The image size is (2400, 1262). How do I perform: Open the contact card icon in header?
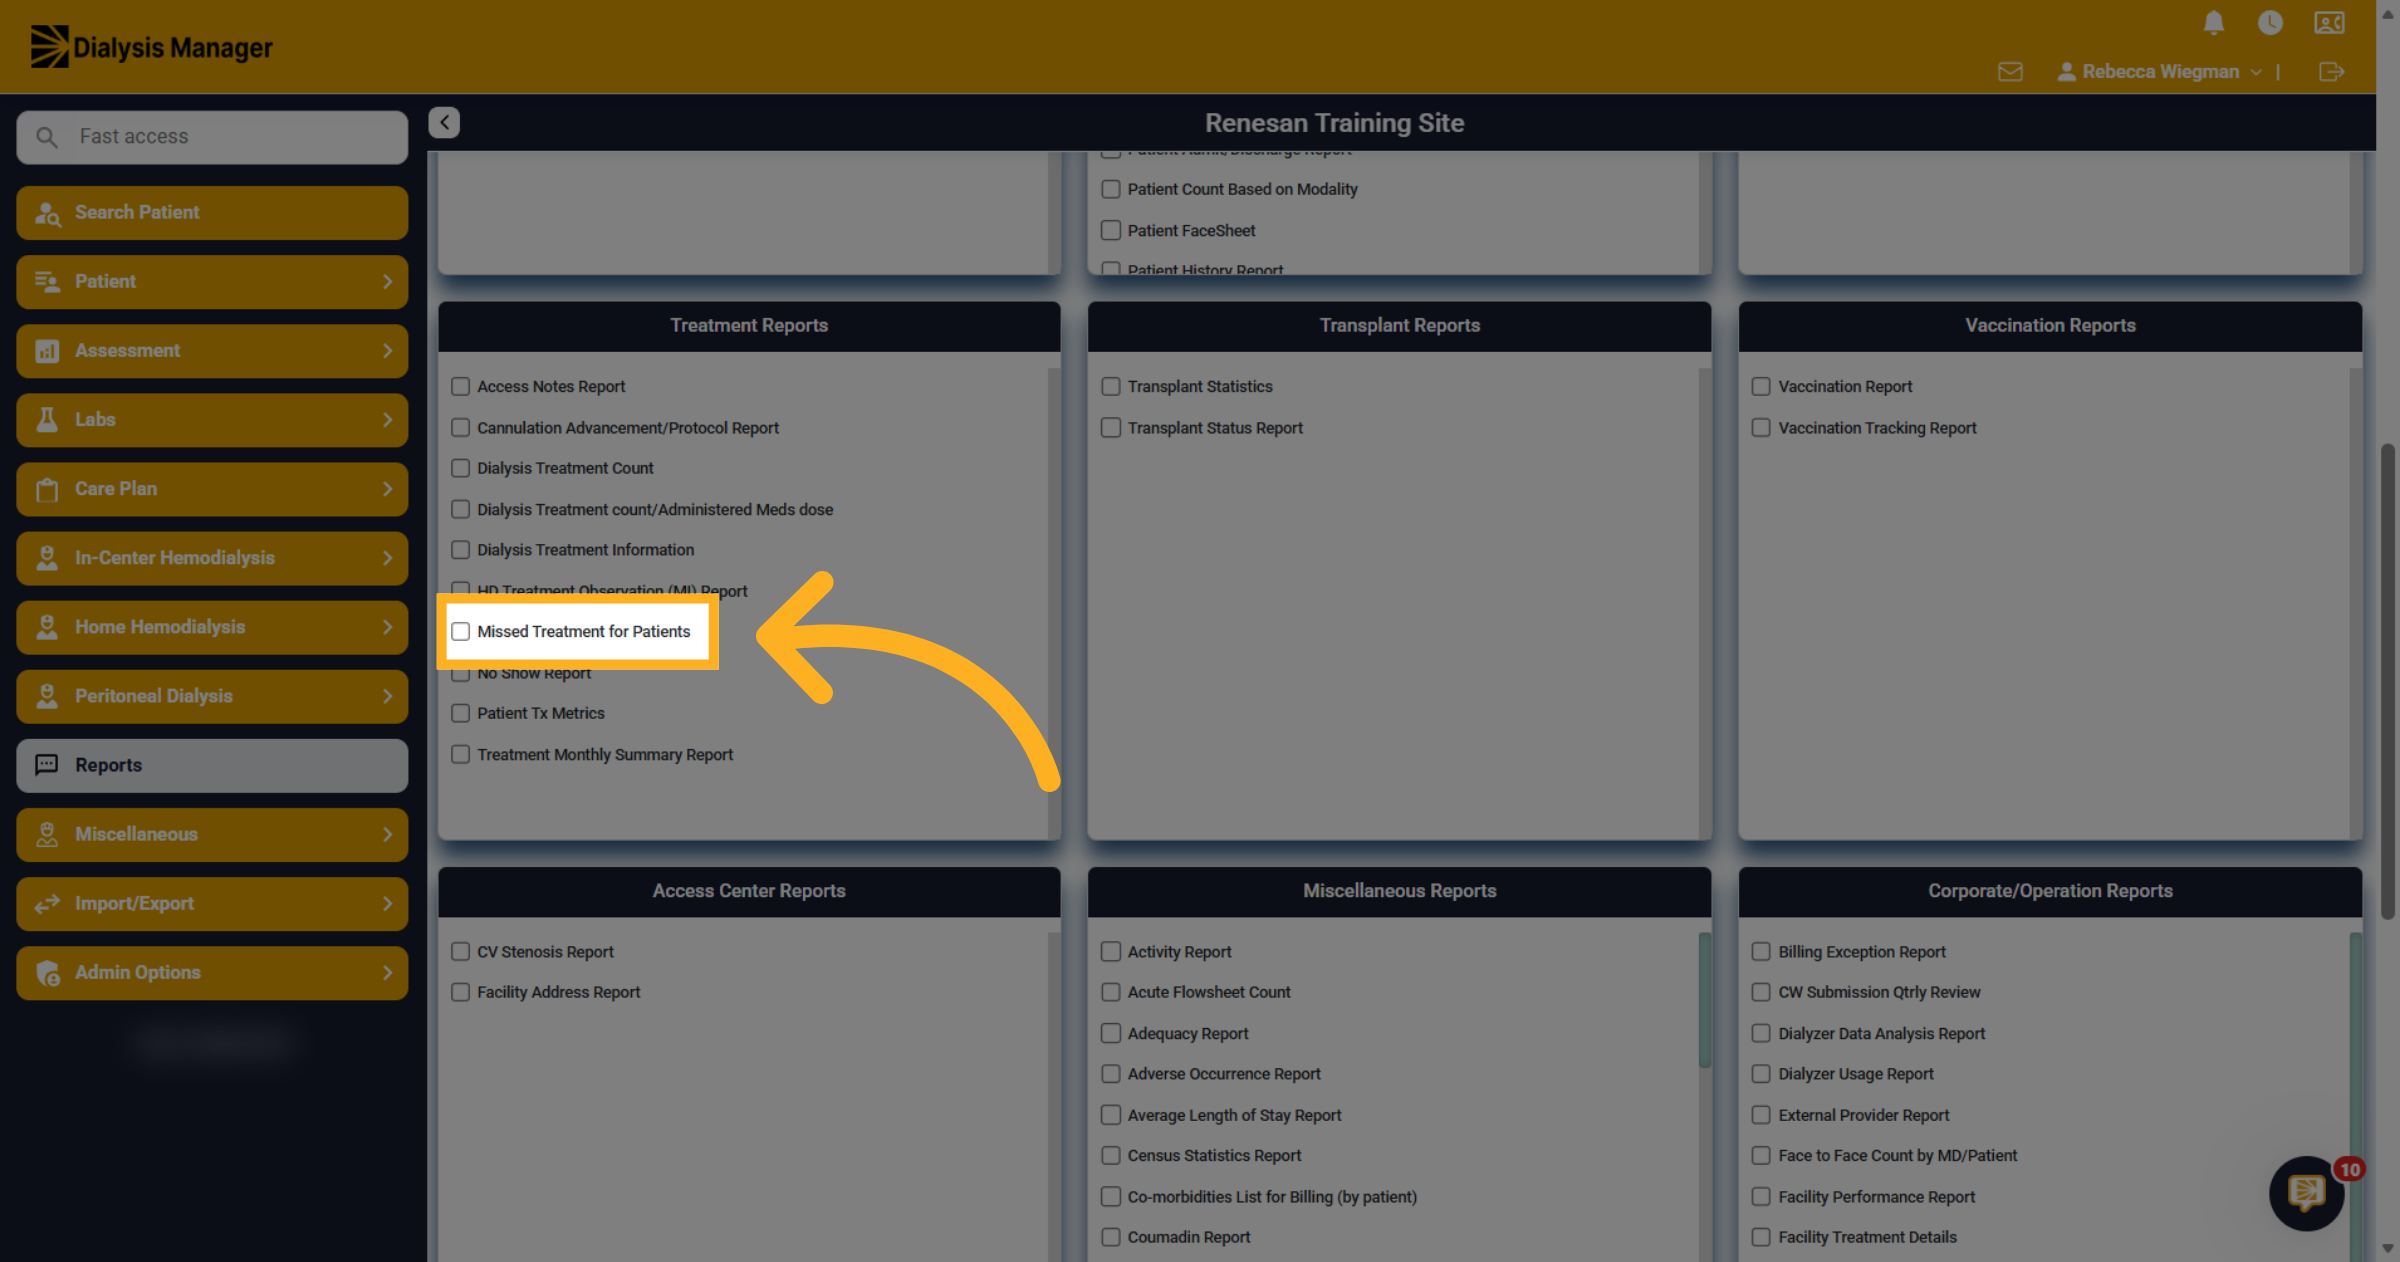click(x=2329, y=23)
